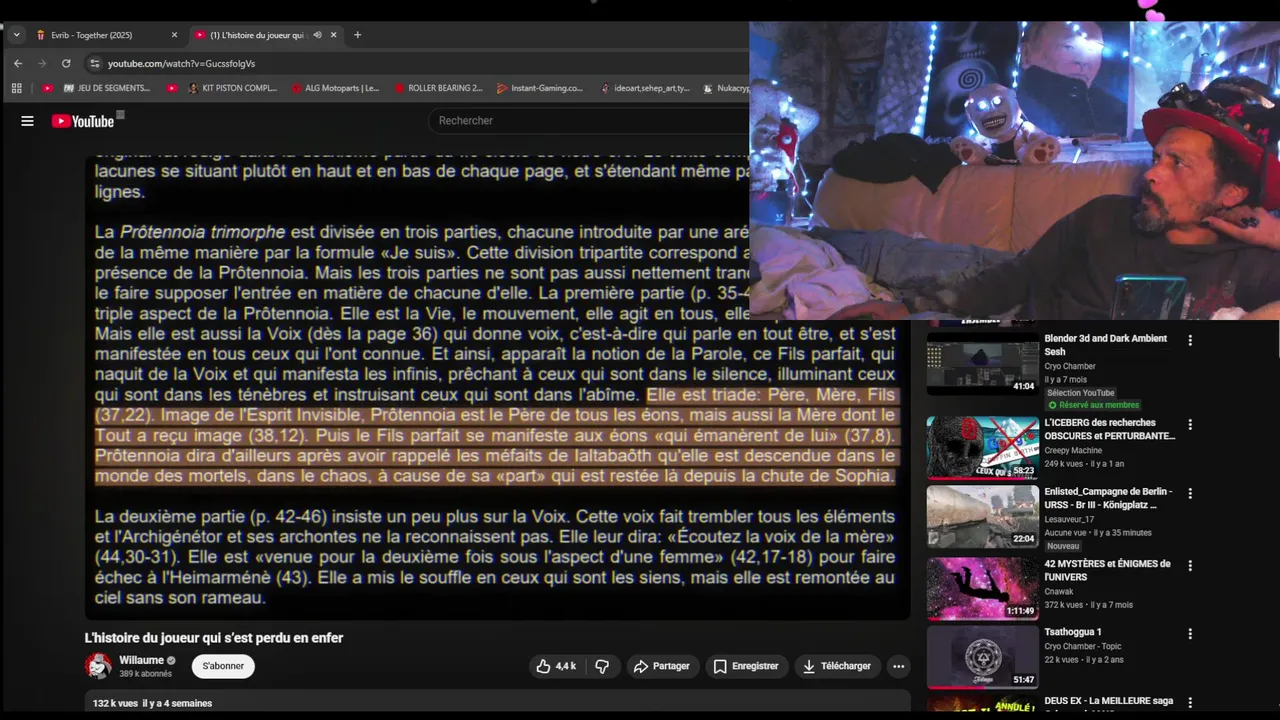
Task: Open the 'Willaume' channel name link
Action: pyautogui.click(x=141, y=660)
